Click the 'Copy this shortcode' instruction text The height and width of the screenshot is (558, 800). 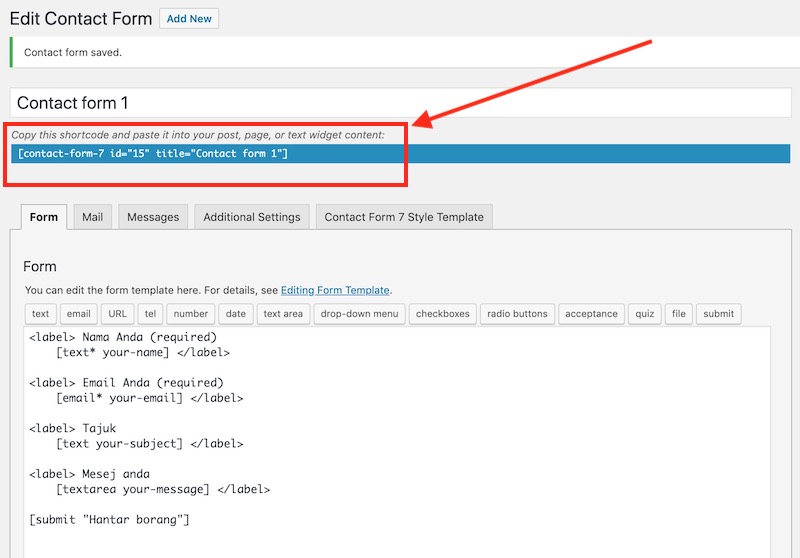pyautogui.click(x=198, y=135)
